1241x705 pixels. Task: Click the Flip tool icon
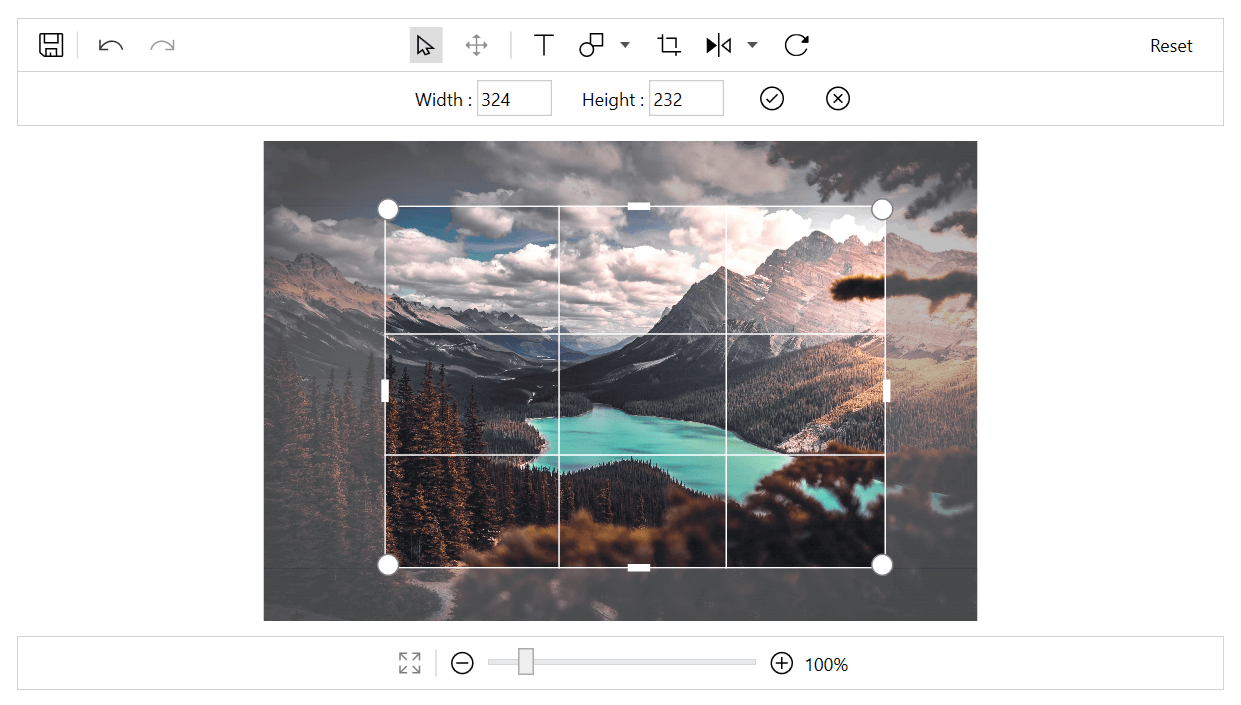point(719,45)
